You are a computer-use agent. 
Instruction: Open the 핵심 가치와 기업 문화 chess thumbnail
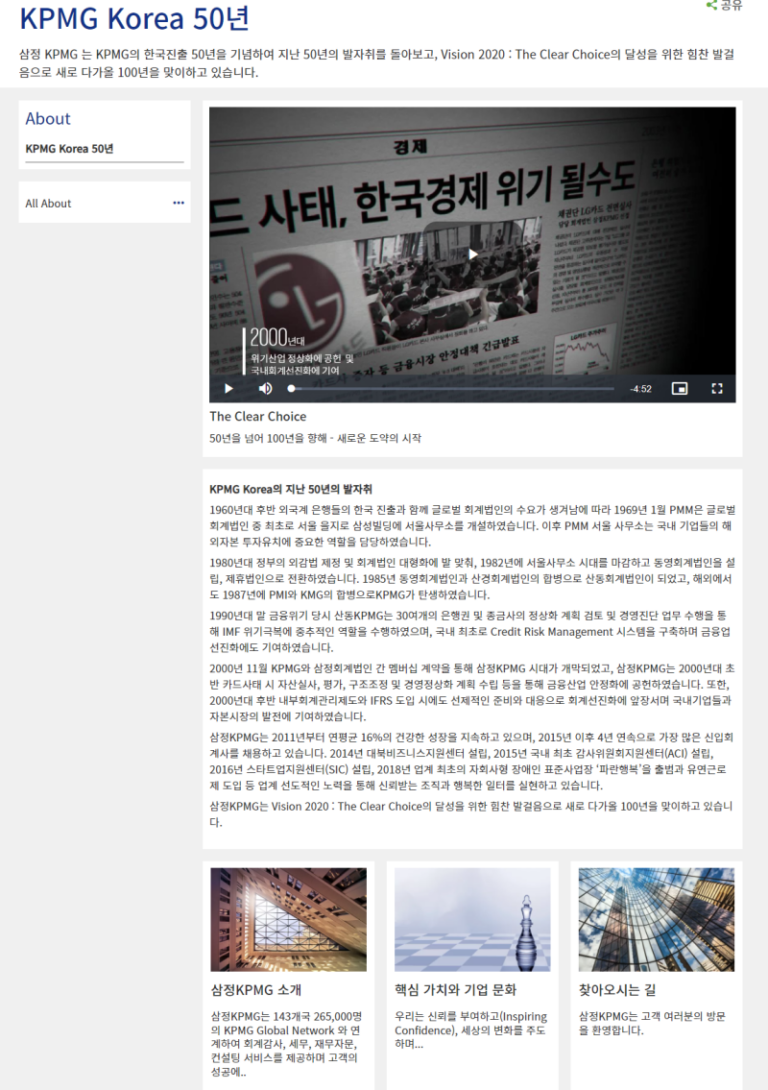click(x=473, y=919)
